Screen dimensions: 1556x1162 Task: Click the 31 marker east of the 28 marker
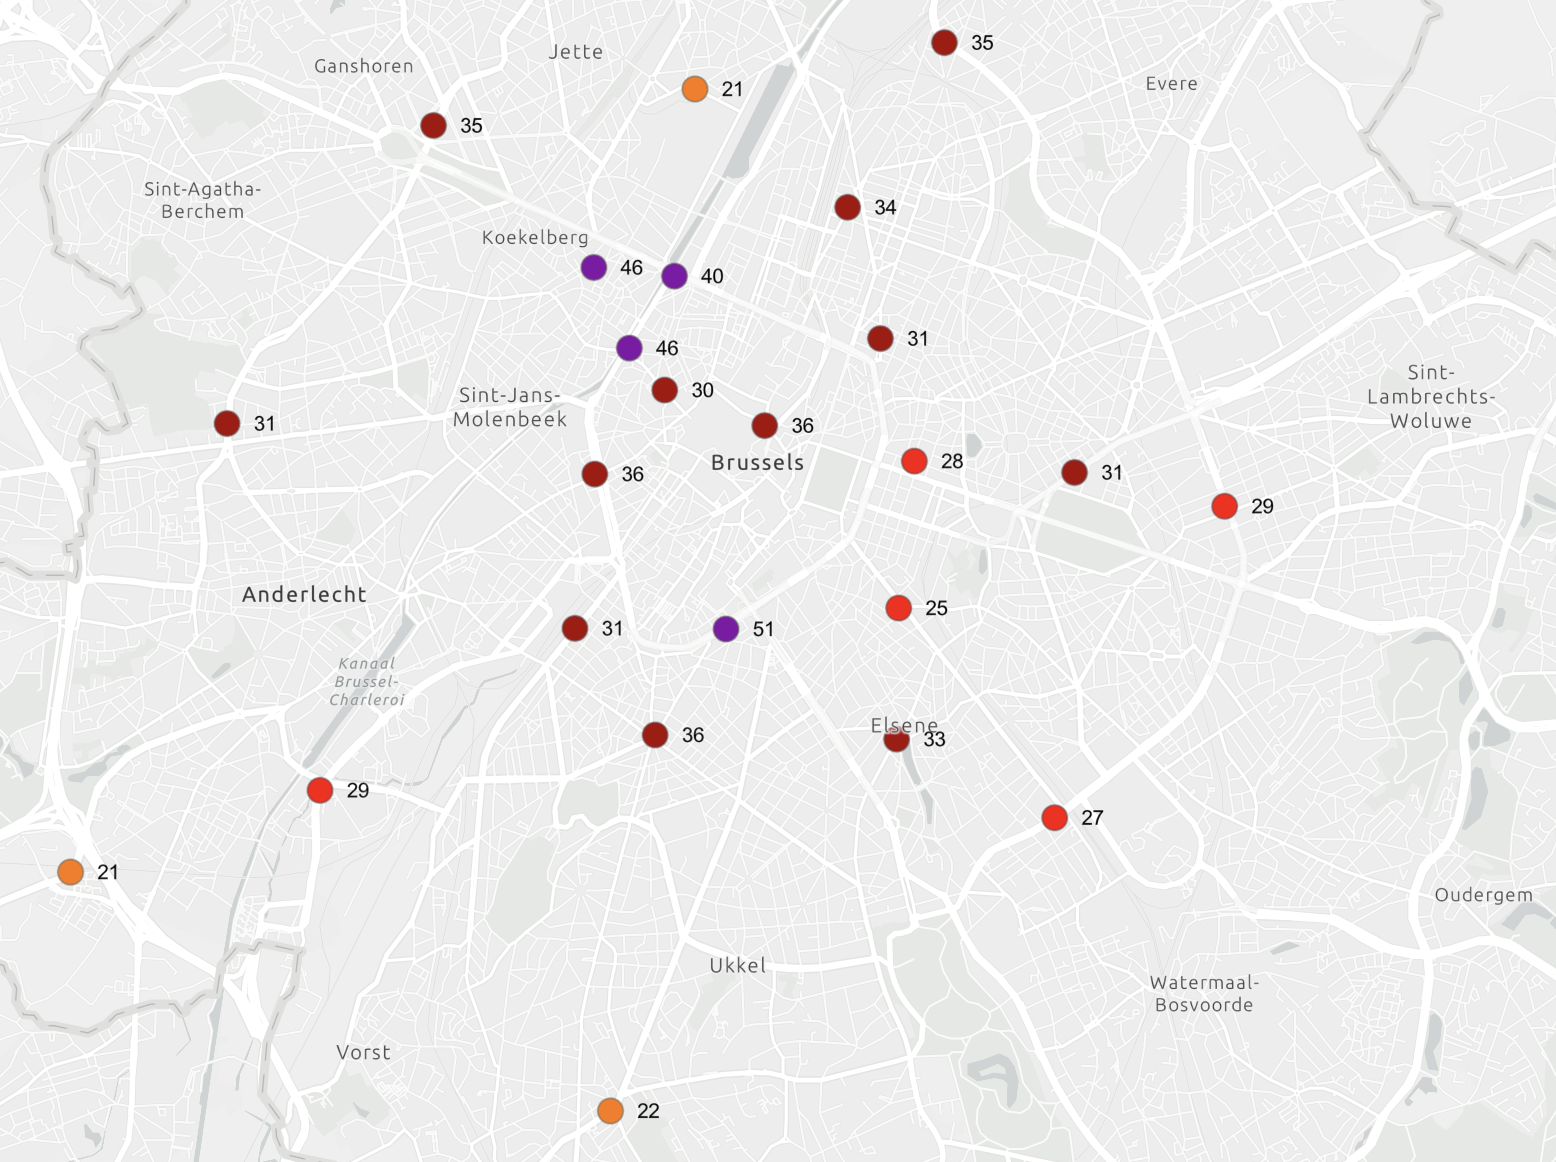1074,473
